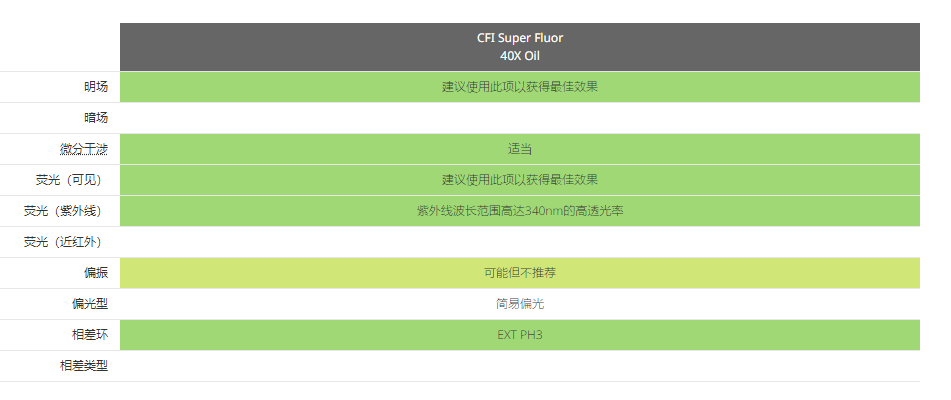Click the 偏光型 row label
This screenshot has width=951, height=400.
tap(90, 304)
